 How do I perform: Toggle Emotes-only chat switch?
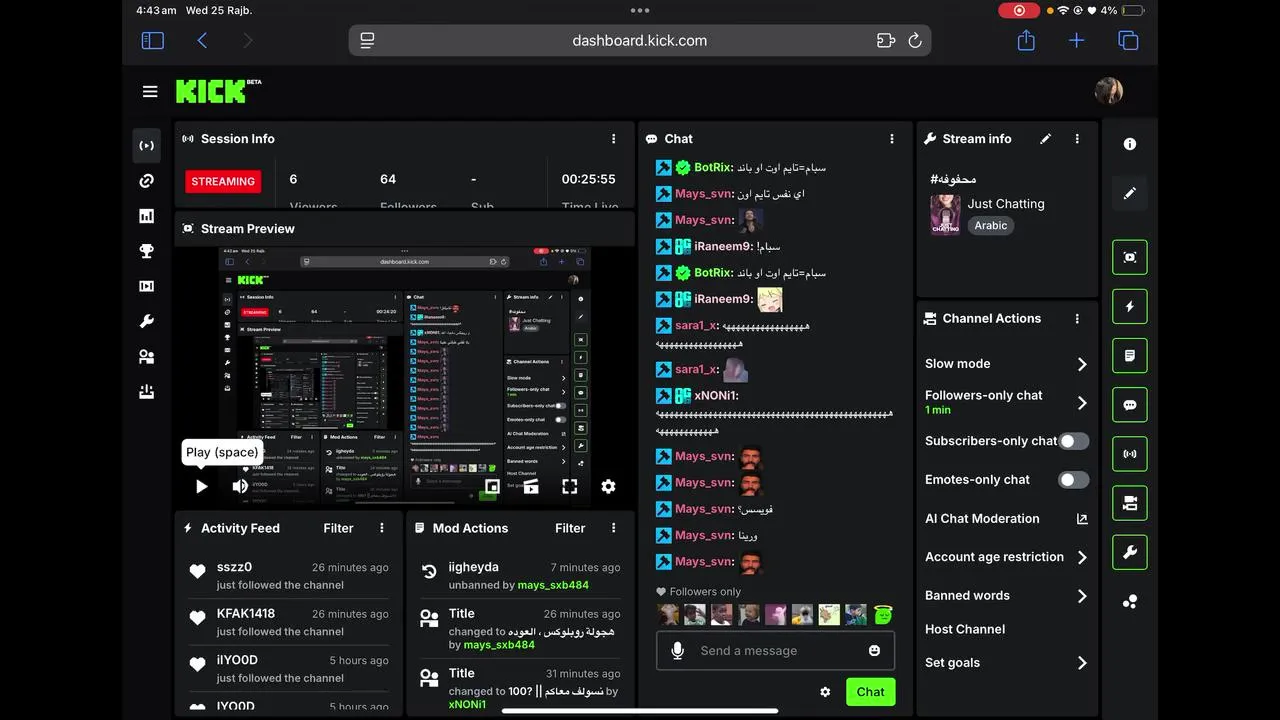tap(1073, 480)
